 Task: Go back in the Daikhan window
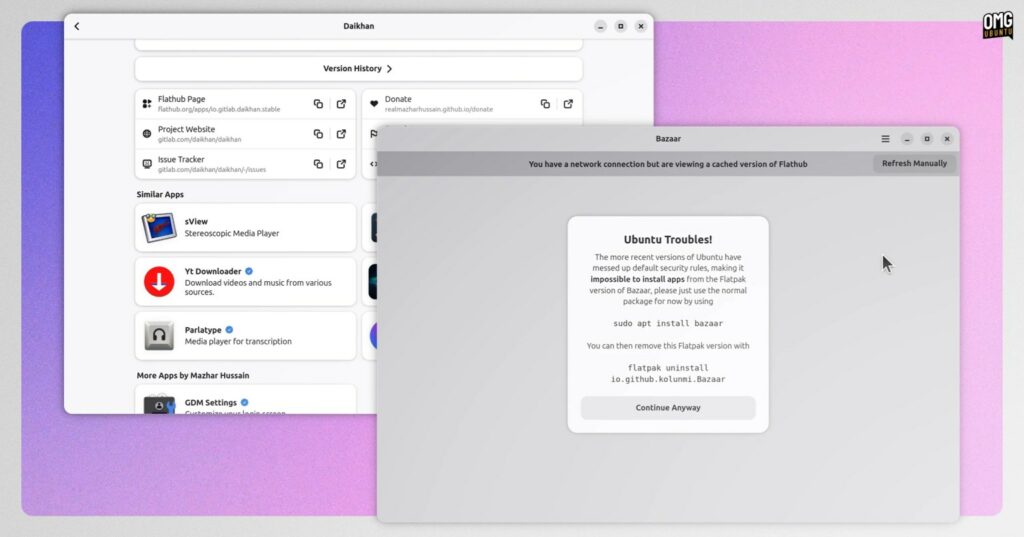pos(77,26)
